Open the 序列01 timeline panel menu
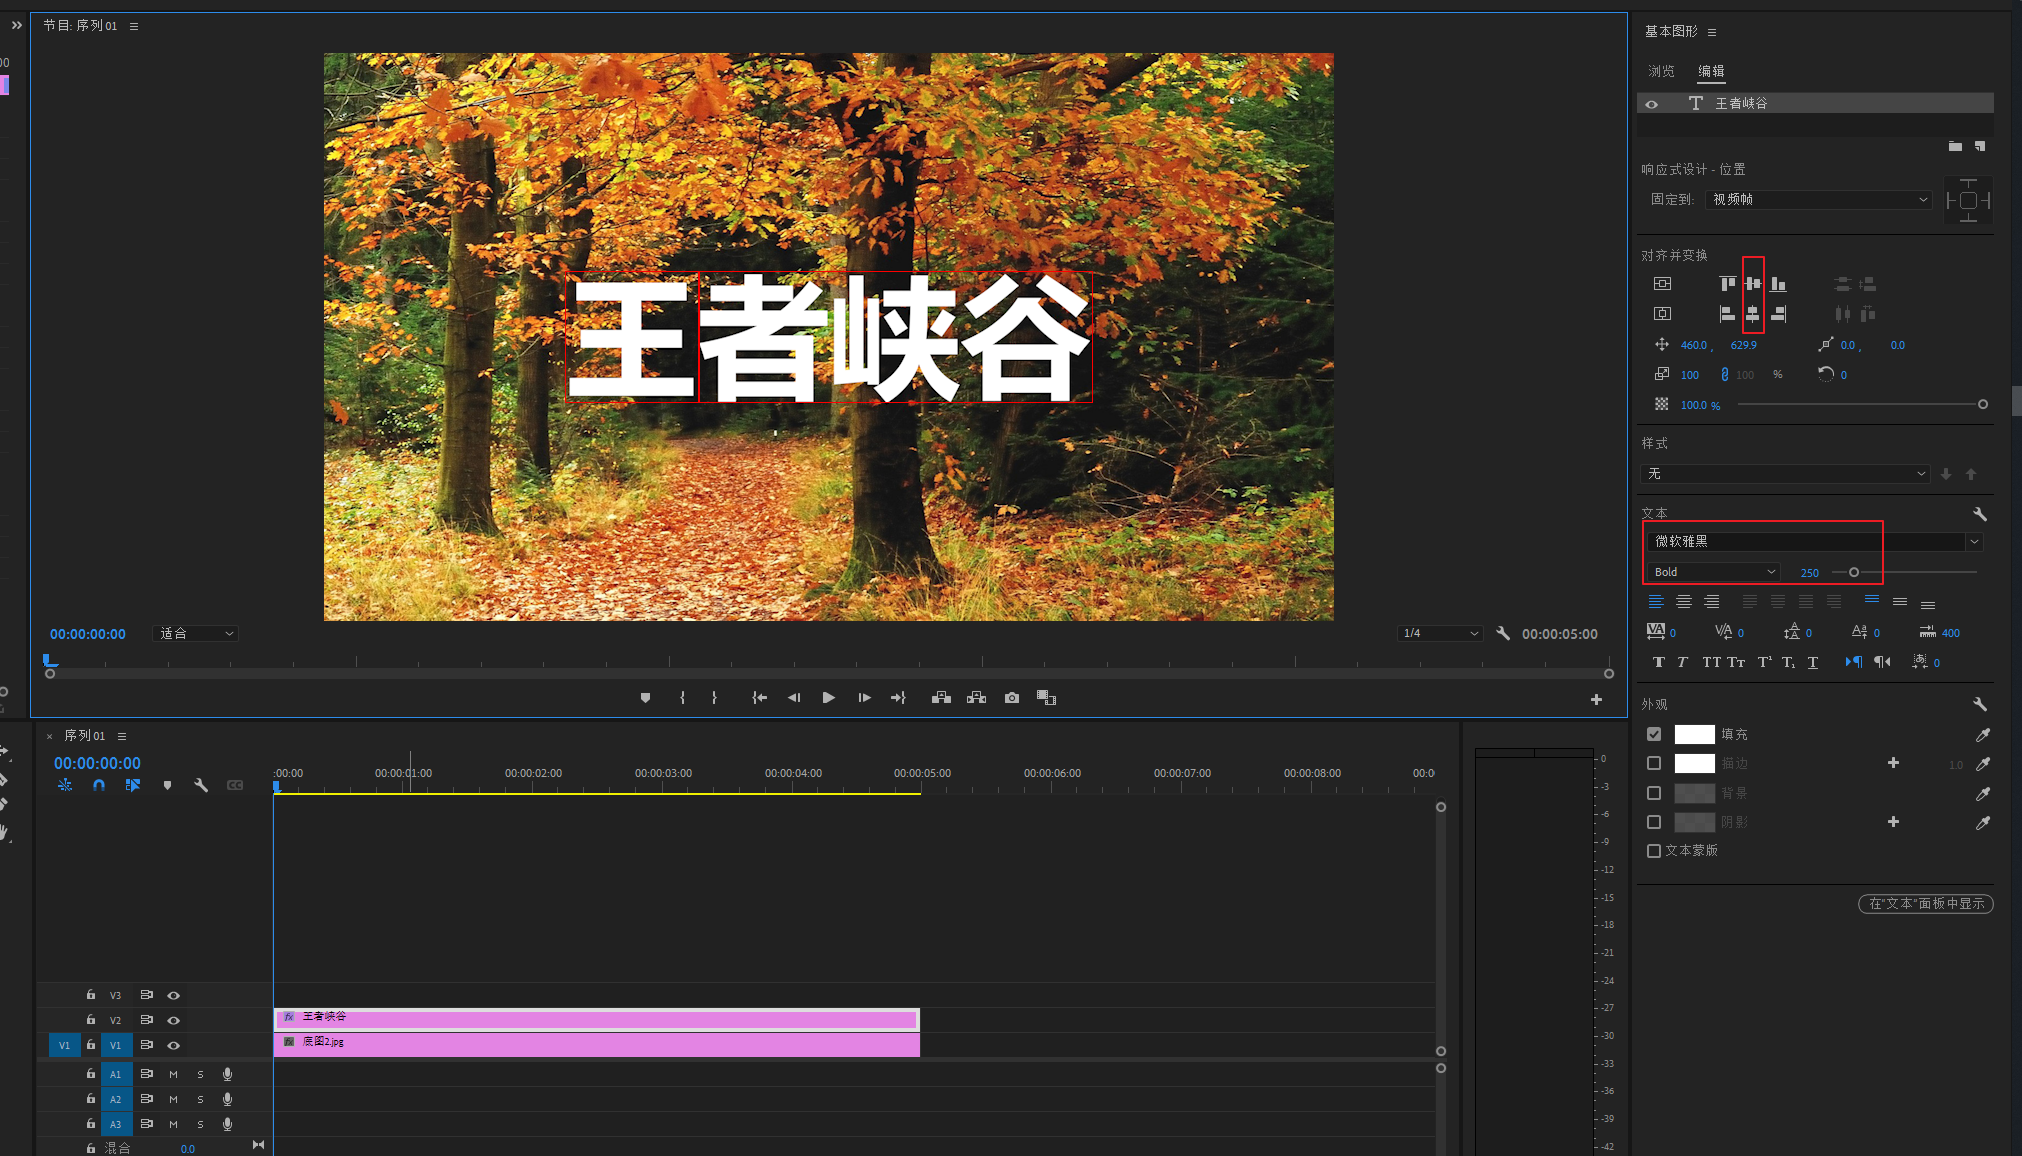Image resolution: width=2022 pixels, height=1156 pixels. pyautogui.click(x=122, y=736)
